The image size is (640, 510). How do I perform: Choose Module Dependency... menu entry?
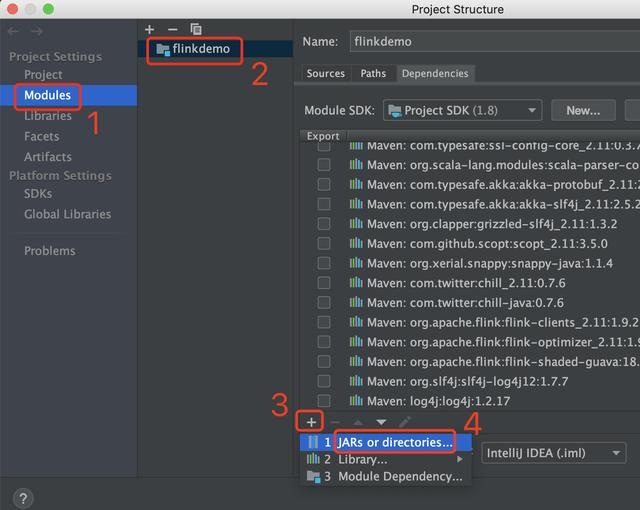386,476
